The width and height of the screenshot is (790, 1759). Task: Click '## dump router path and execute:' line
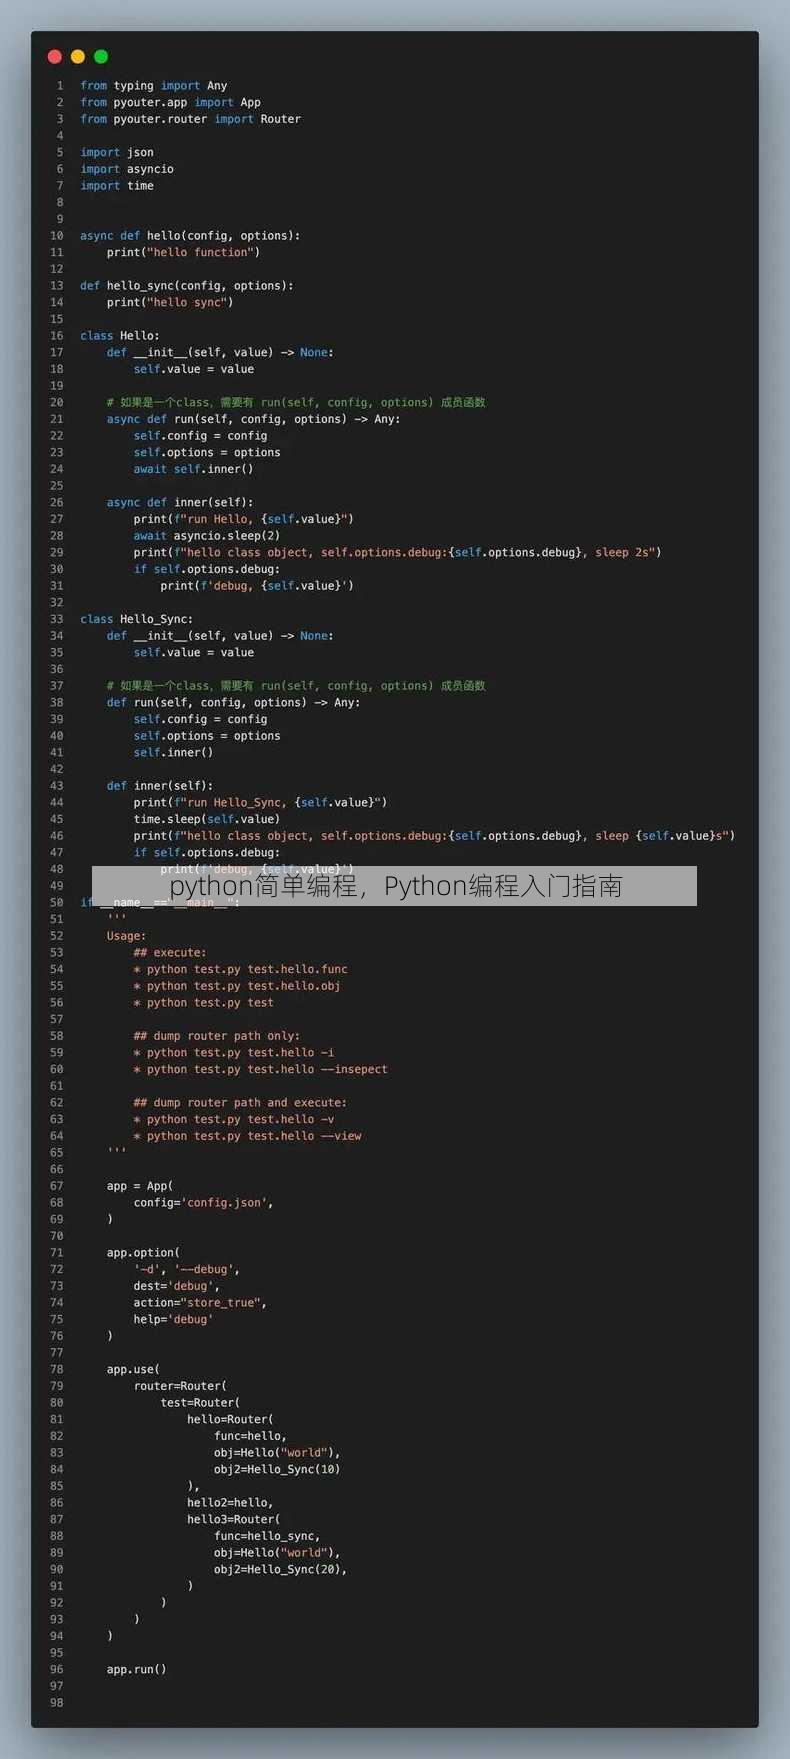coord(240,1103)
